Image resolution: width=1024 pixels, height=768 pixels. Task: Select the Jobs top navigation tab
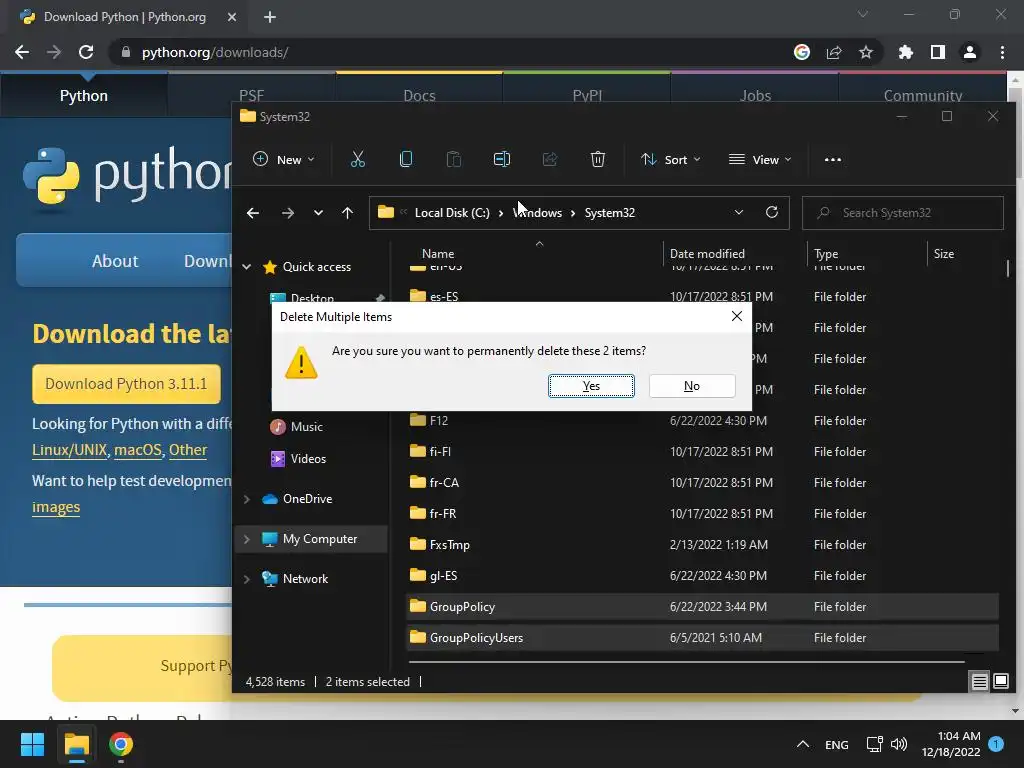[x=755, y=95]
